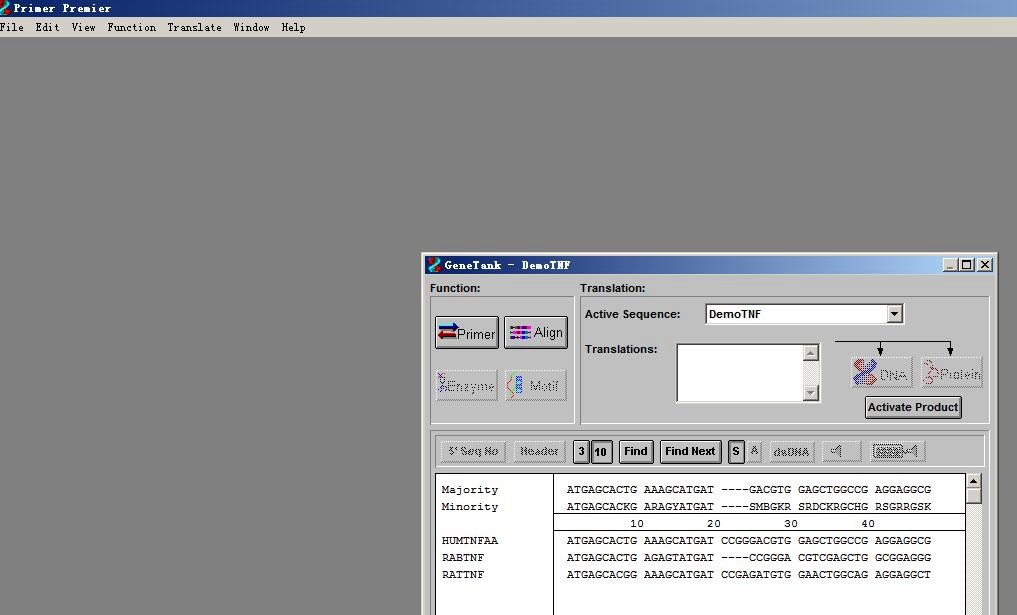Click the Primer Premier application icon
1017x615 pixels.
point(5,8)
